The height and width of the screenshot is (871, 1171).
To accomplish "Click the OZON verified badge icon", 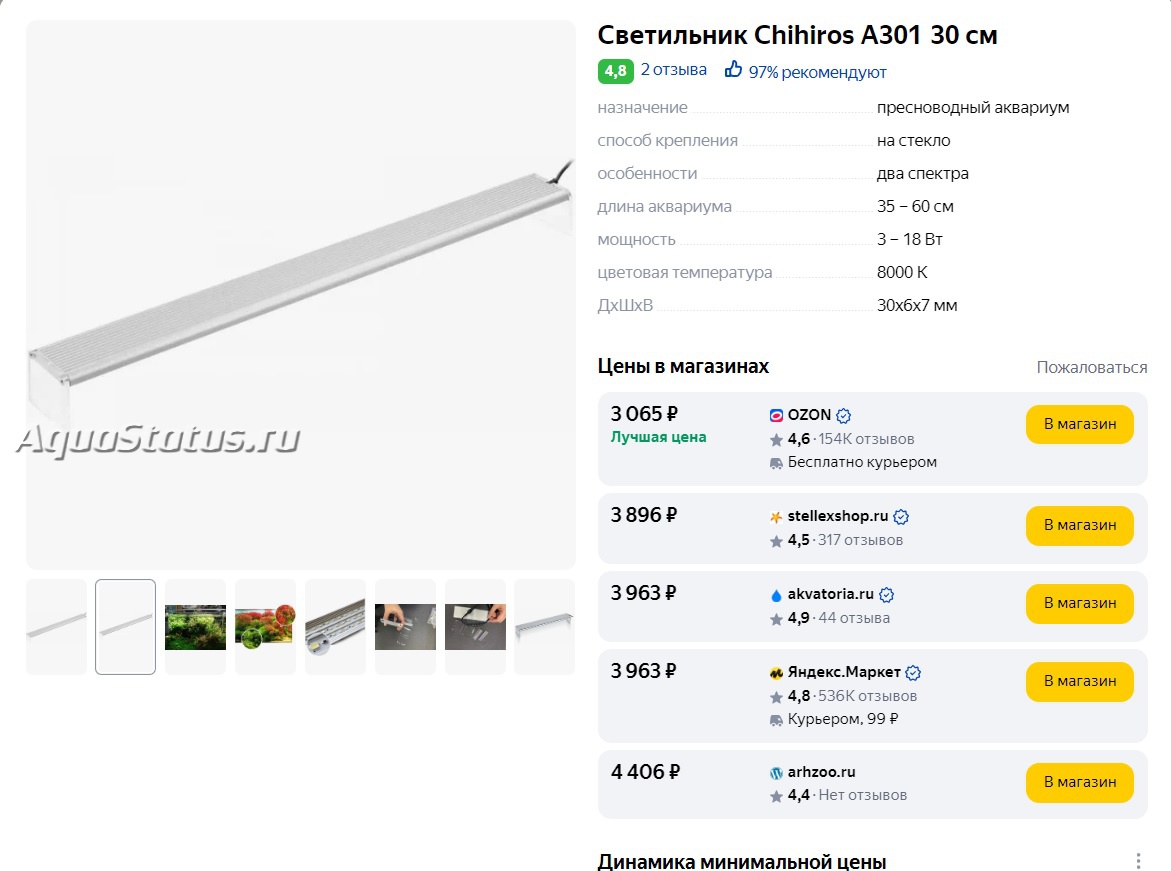I will click(844, 415).
